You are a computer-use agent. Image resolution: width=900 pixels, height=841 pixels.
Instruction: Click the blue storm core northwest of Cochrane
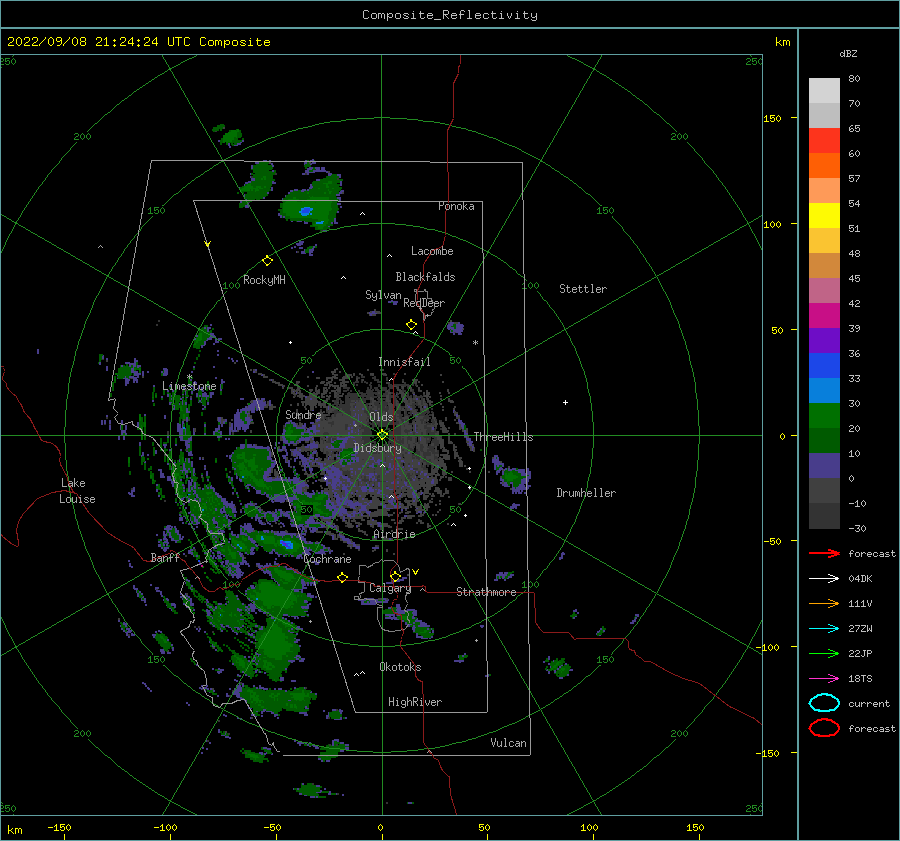coord(286,544)
